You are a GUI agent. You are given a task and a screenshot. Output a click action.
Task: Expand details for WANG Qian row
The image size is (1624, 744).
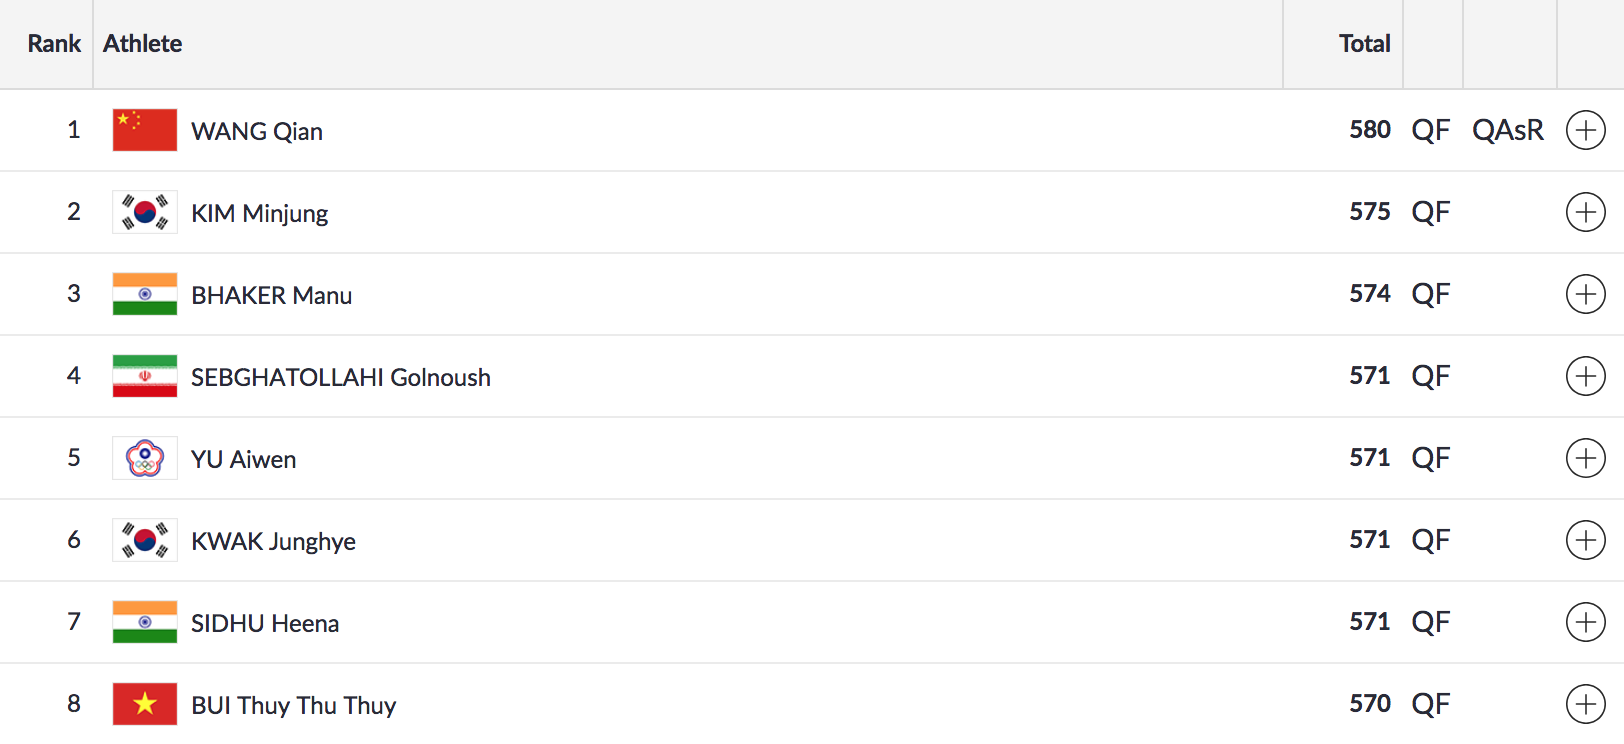coord(1585,130)
